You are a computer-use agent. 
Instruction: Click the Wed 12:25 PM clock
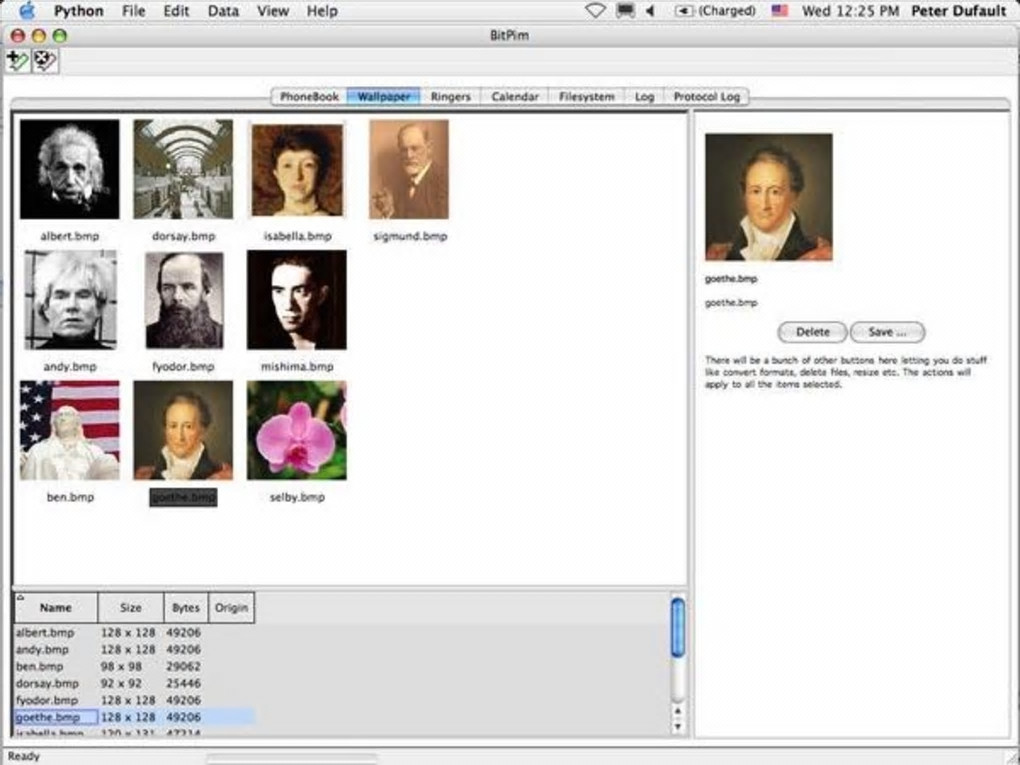pyautogui.click(x=850, y=10)
